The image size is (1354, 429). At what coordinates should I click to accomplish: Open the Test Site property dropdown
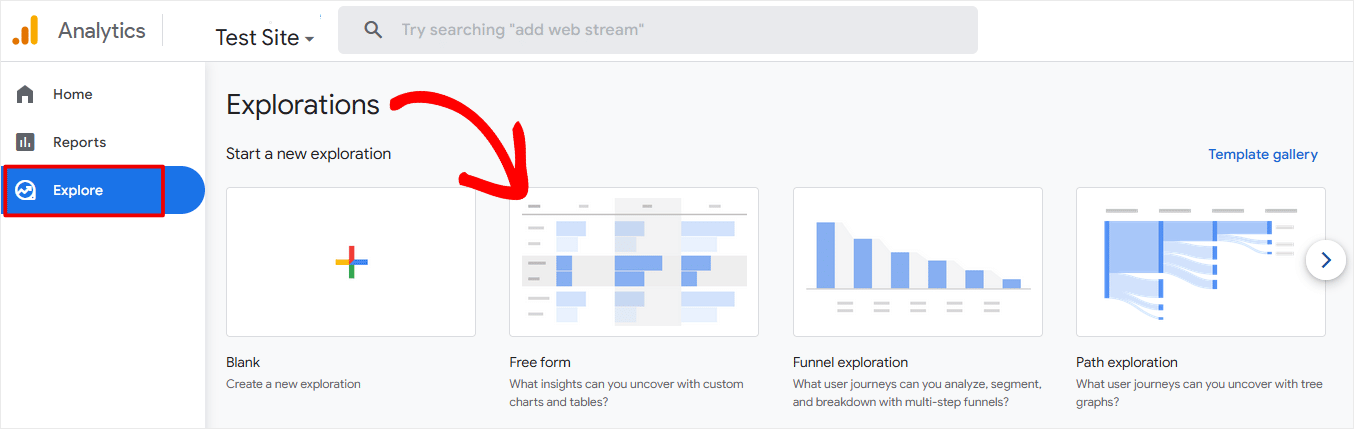point(265,38)
